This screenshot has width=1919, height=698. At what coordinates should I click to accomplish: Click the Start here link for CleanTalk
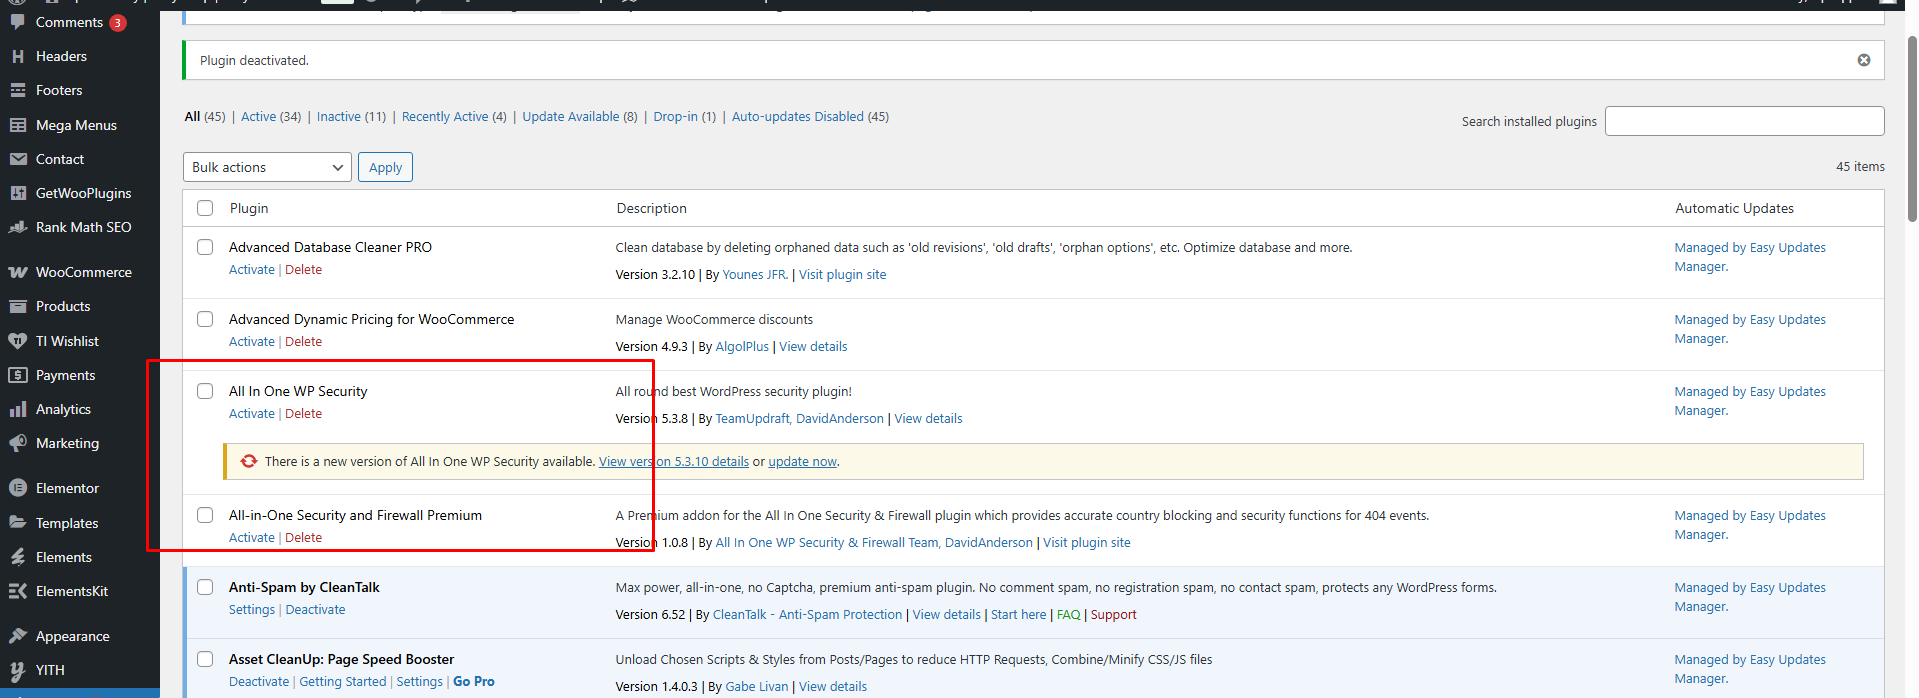(x=1019, y=615)
